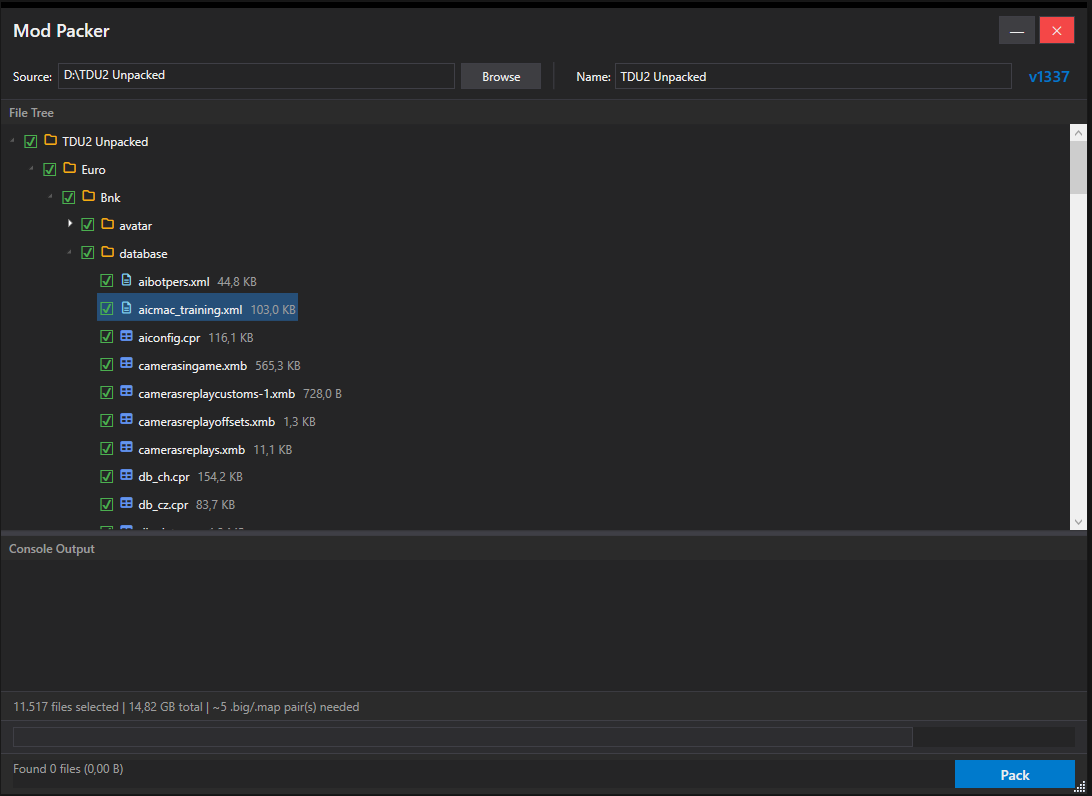Click the db_cz.cpr table icon
The image size is (1092, 796).
pyautogui.click(x=126, y=503)
